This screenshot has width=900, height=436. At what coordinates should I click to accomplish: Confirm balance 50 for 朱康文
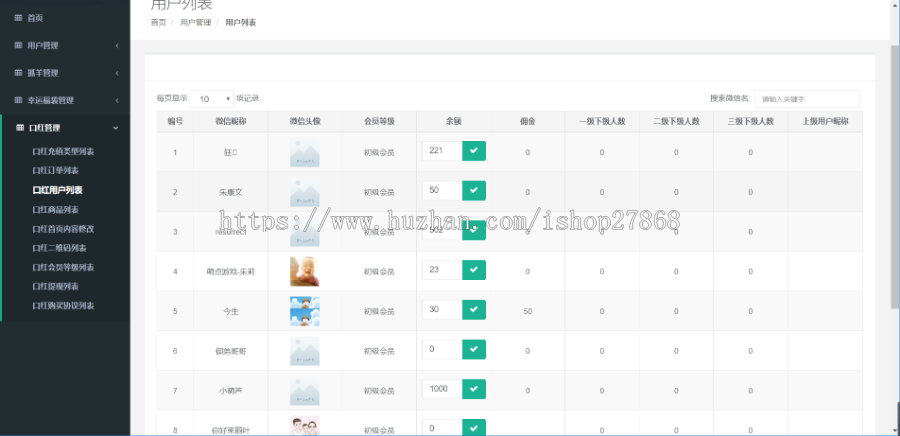coord(474,190)
